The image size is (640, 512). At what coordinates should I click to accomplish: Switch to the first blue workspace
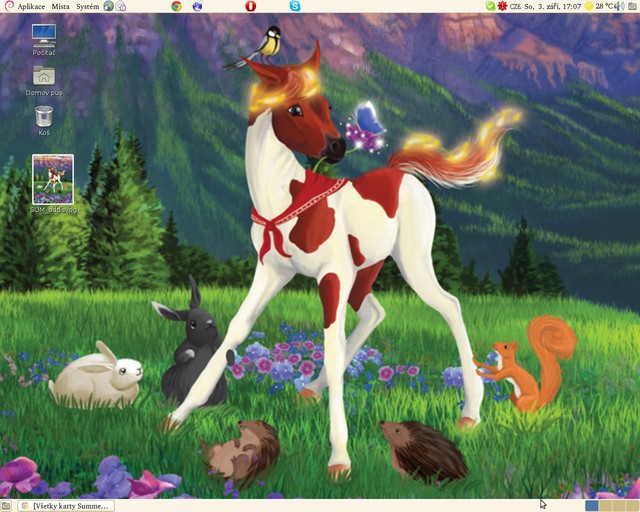click(591, 505)
